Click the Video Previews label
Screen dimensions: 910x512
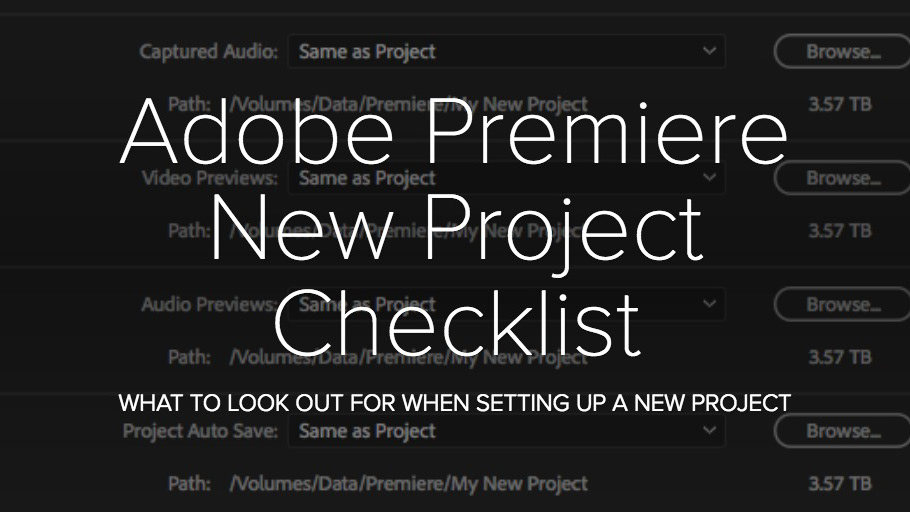tap(209, 178)
